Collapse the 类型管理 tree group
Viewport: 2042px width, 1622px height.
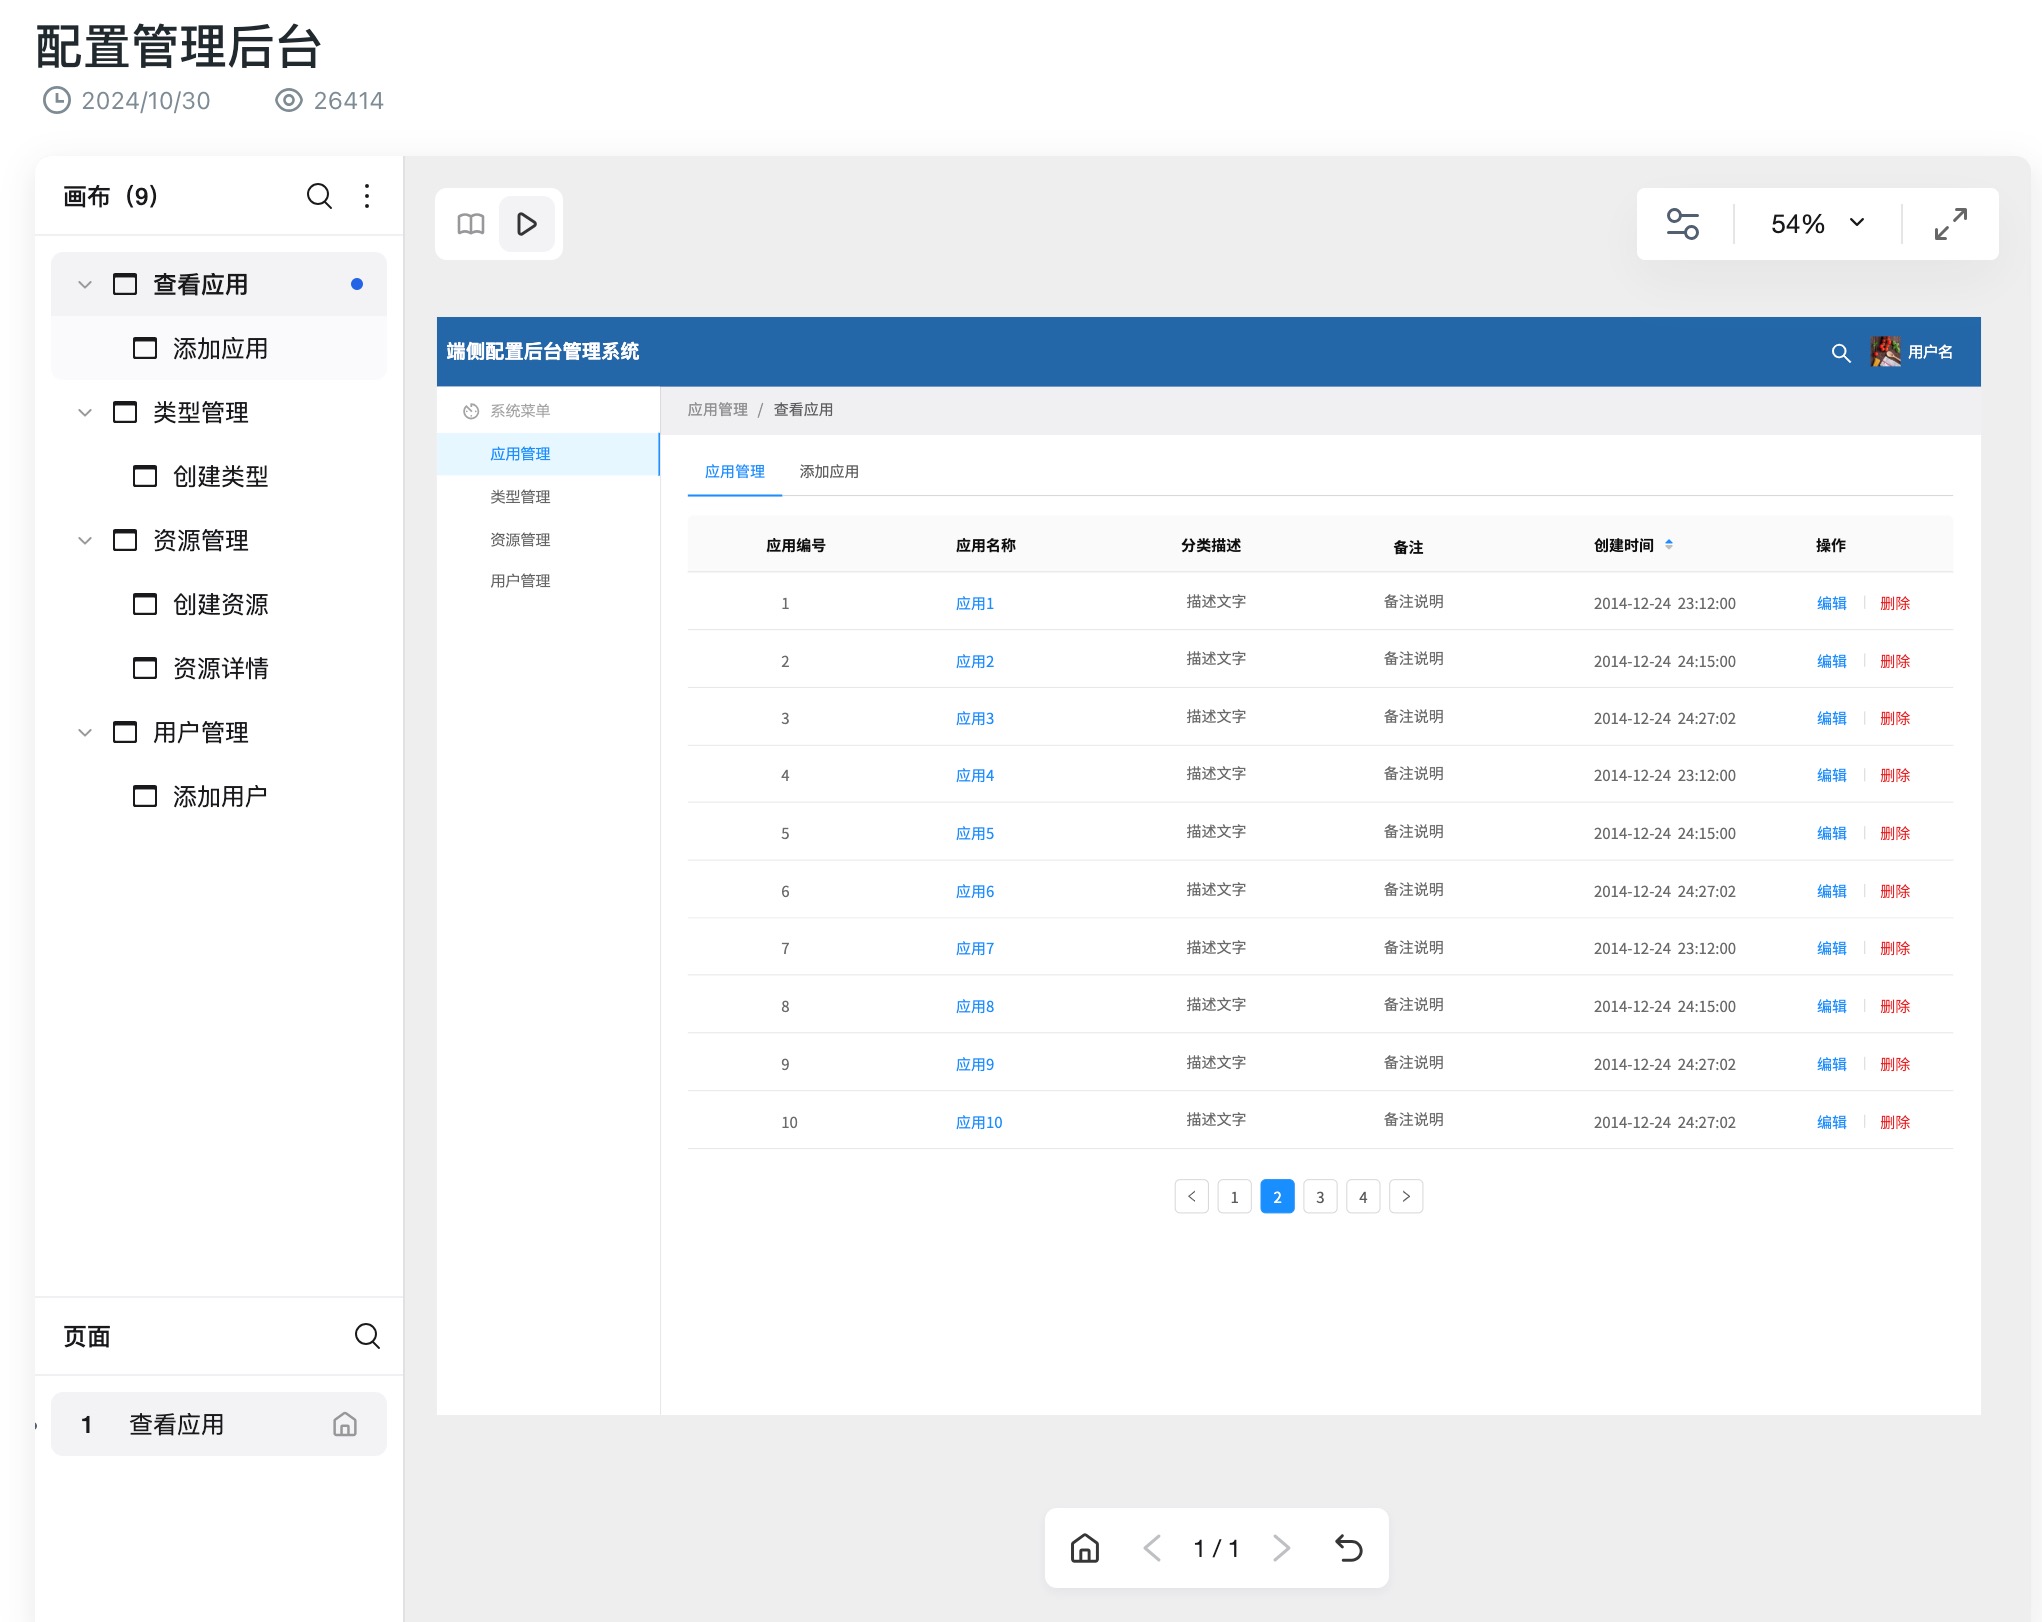click(85, 413)
